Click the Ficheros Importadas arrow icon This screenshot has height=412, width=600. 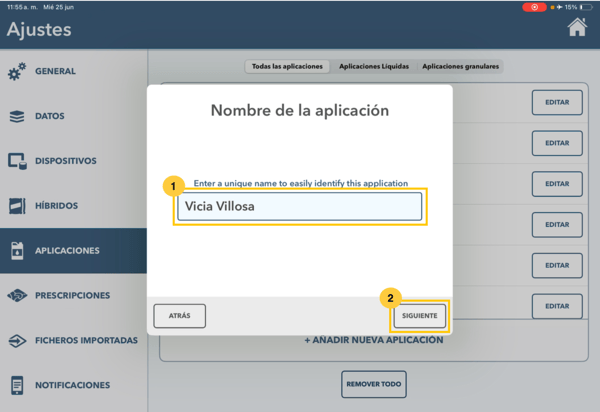click(17, 340)
